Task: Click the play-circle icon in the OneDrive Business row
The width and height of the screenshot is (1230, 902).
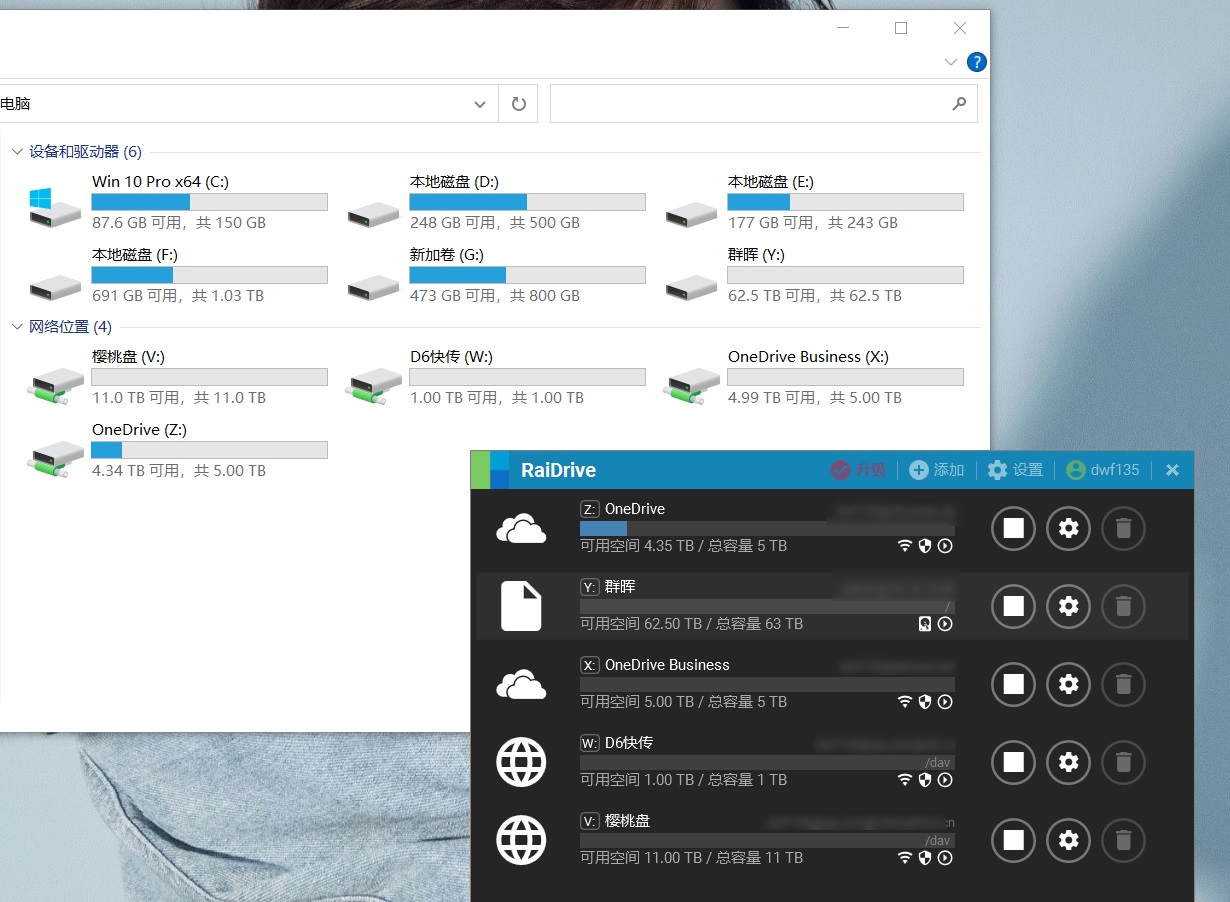Action: tap(945, 702)
